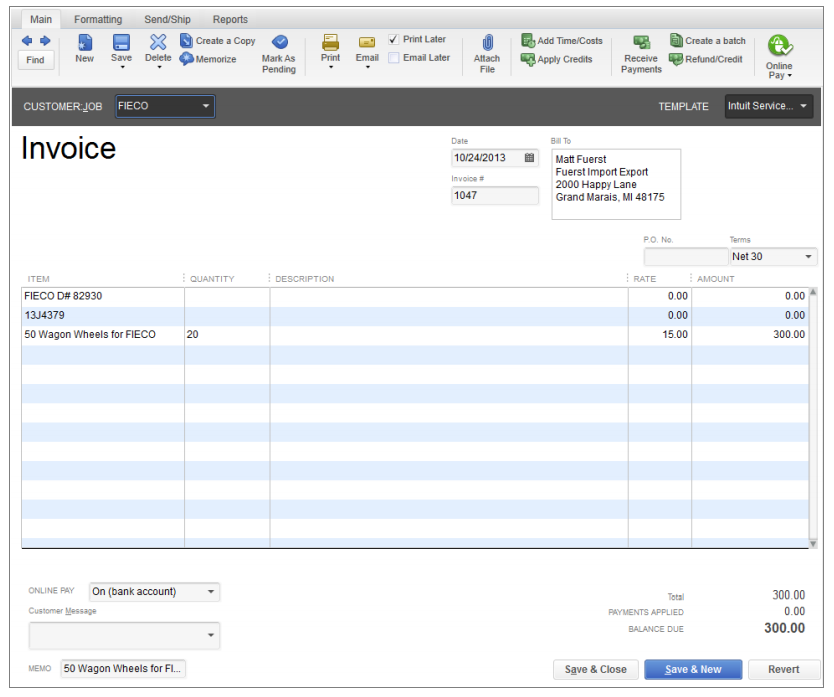This screenshot has width=834, height=697.
Task: Open Receive Payments
Action: (x=641, y=54)
